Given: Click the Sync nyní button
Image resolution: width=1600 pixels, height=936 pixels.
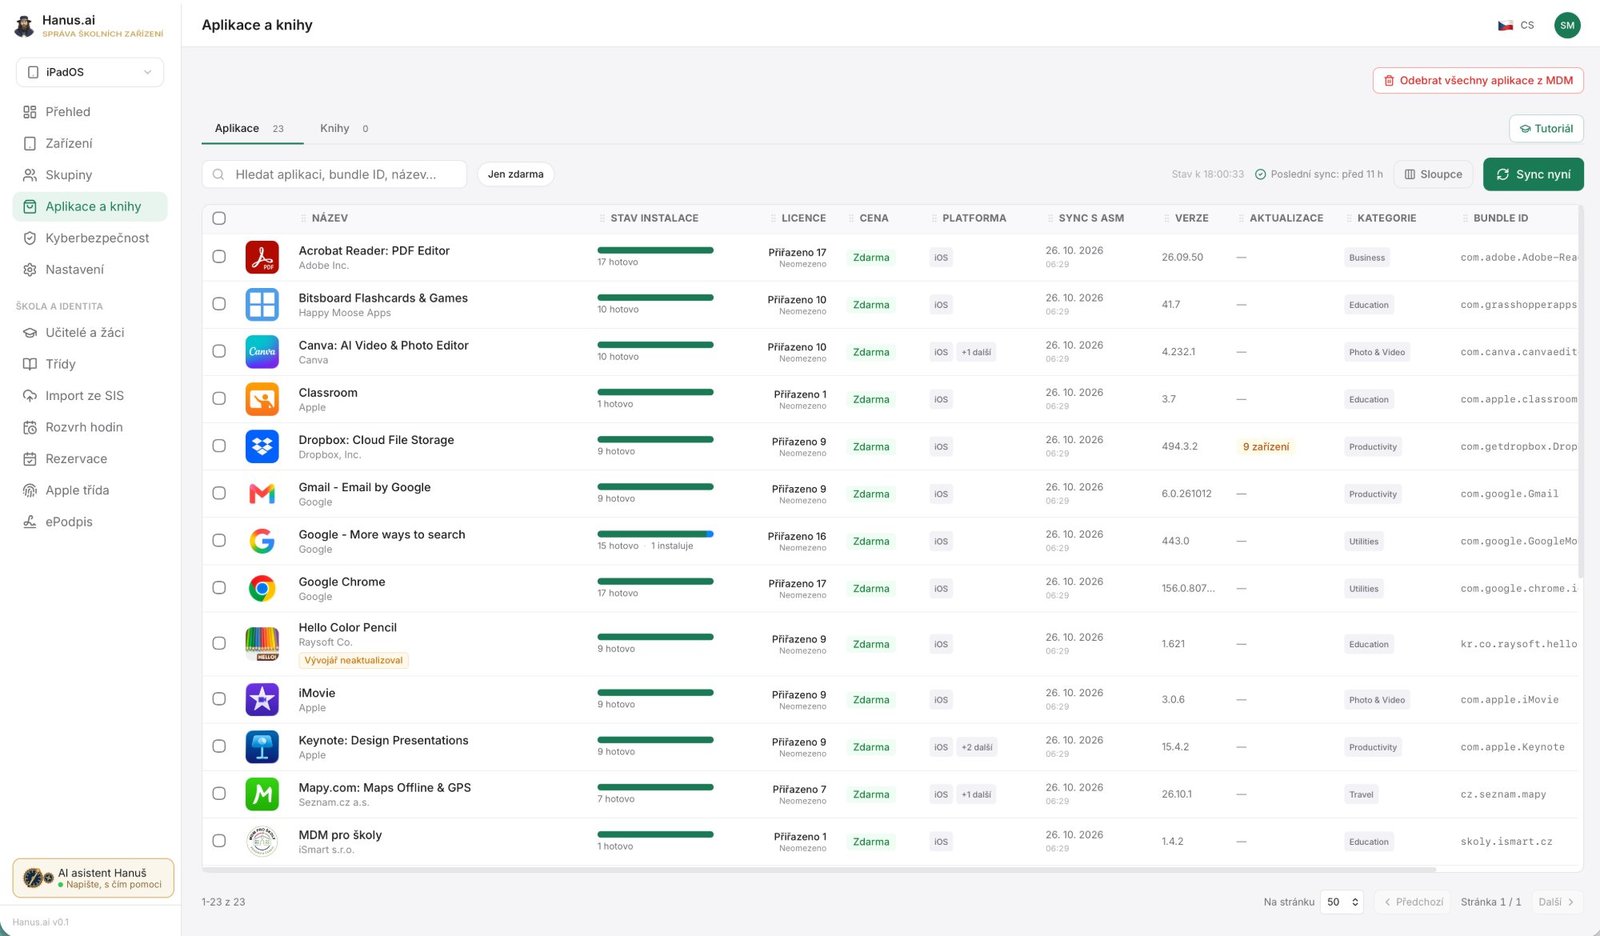Looking at the screenshot, I should (1533, 174).
